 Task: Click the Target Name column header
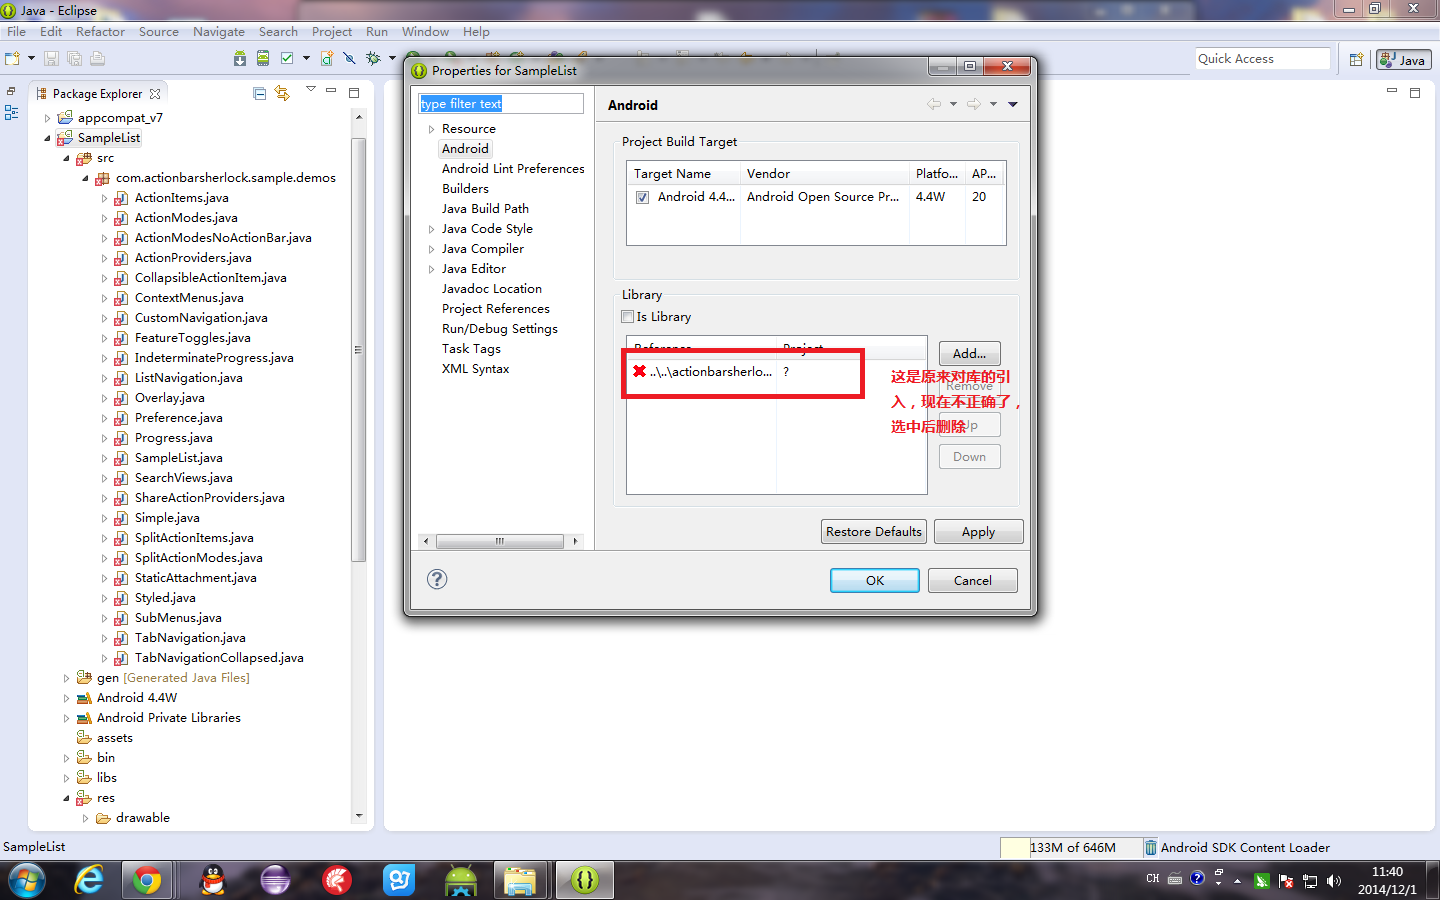(683, 174)
